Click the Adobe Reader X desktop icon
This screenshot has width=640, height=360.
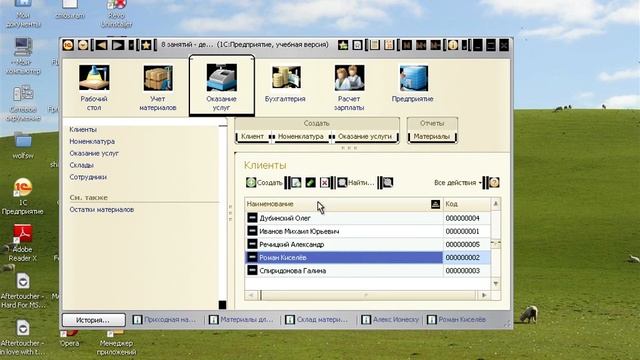(x=23, y=243)
